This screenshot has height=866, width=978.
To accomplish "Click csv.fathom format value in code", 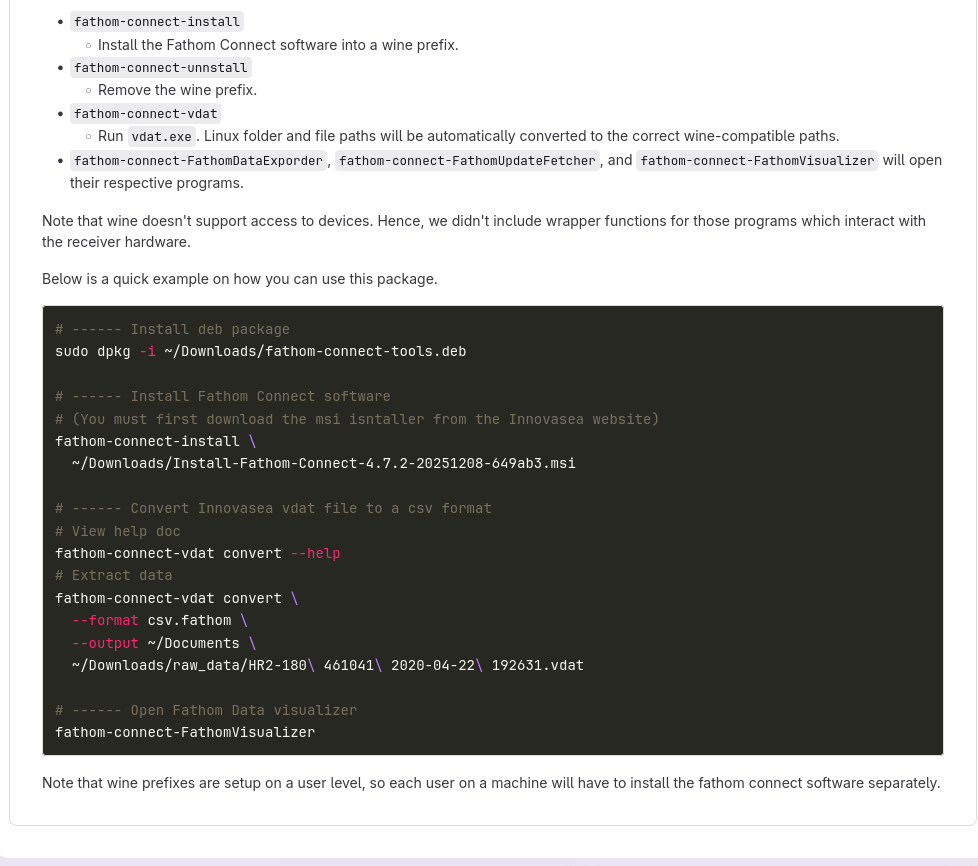I will (189, 620).
